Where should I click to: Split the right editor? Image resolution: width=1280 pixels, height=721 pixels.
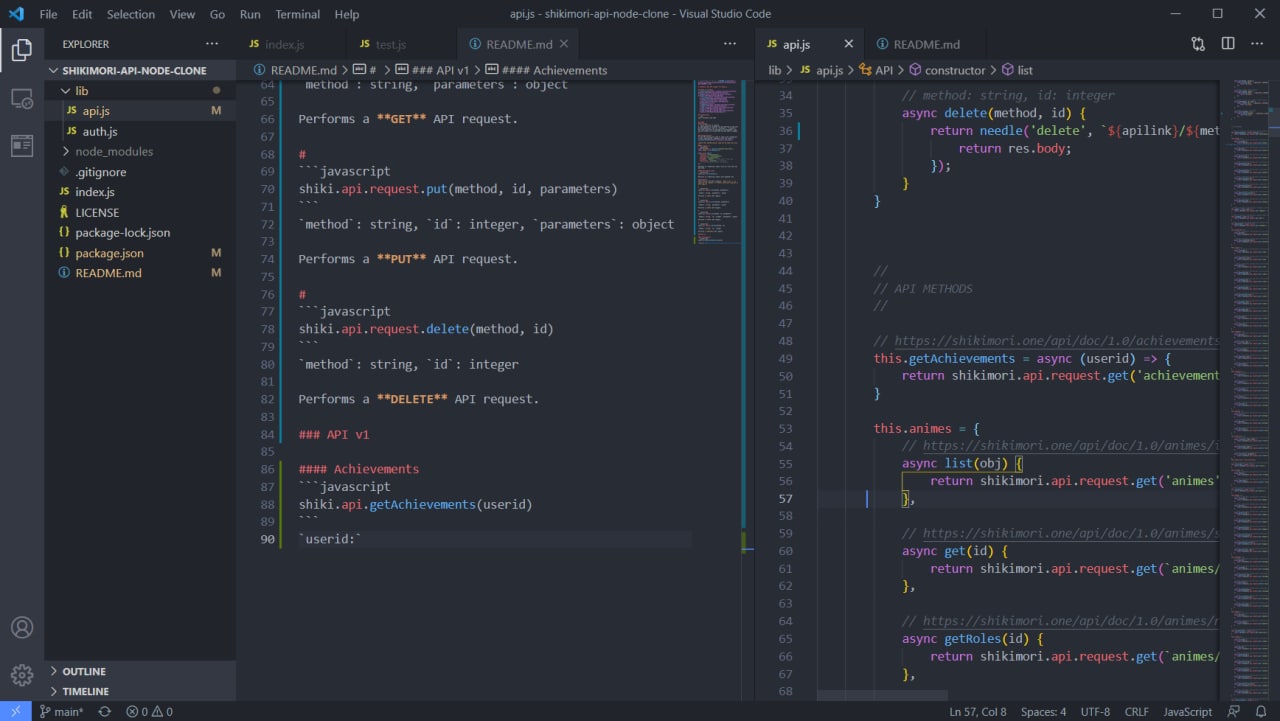coord(1228,44)
